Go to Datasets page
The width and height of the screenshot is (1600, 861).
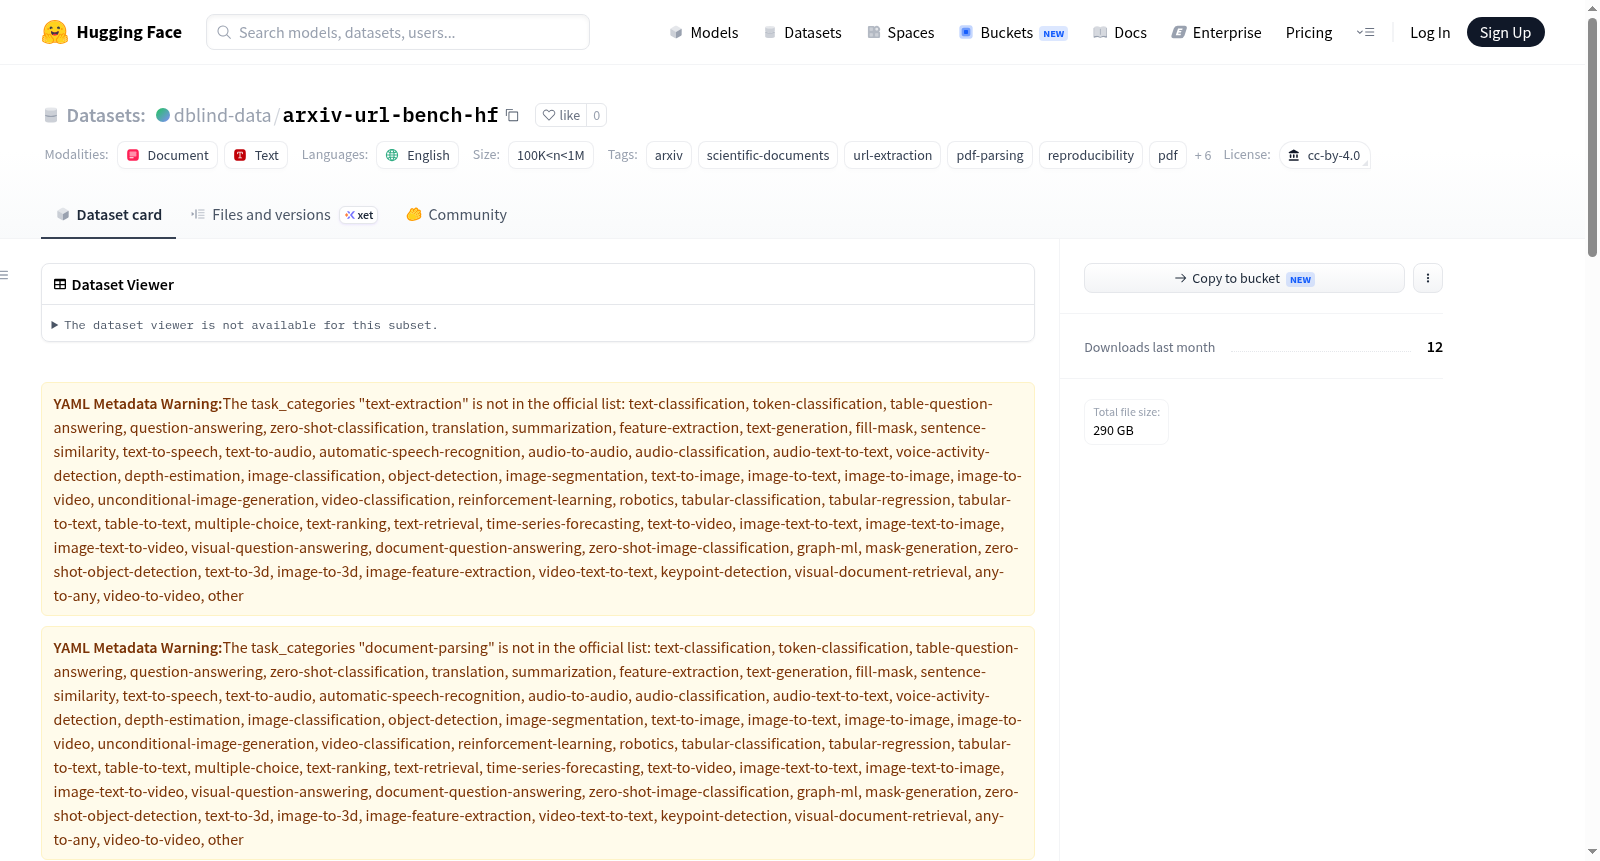(803, 32)
